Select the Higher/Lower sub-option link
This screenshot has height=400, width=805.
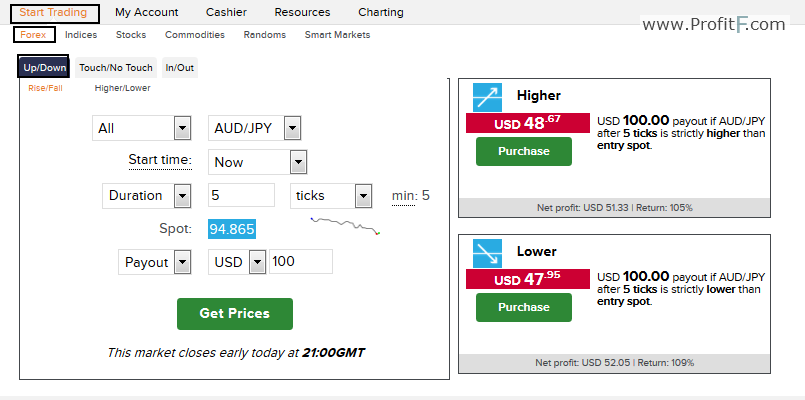[x=122, y=88]
